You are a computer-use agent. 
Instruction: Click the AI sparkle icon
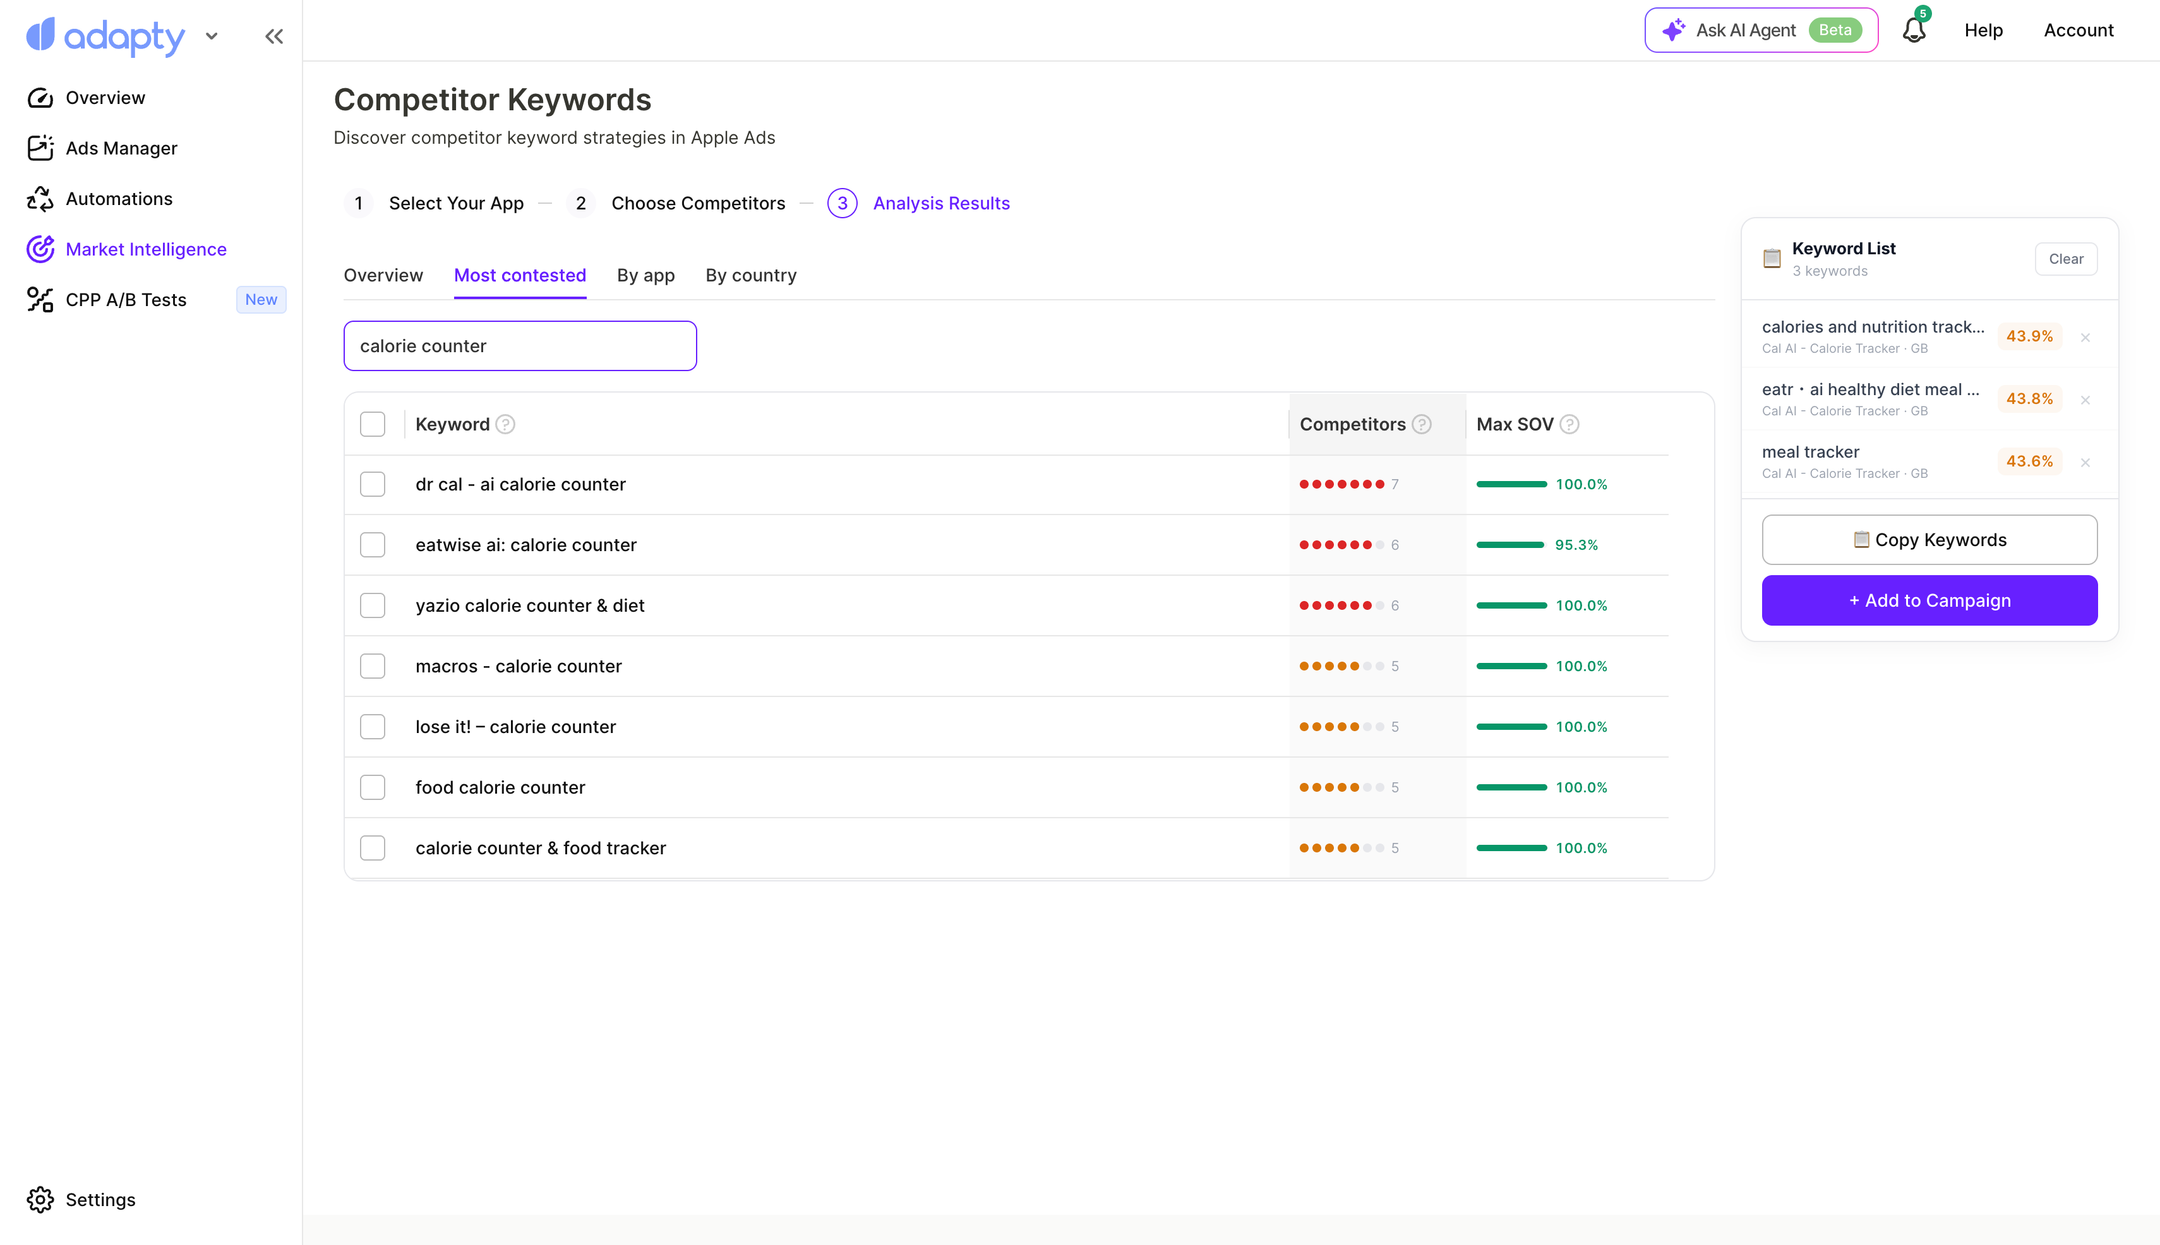coord(1673,30)
